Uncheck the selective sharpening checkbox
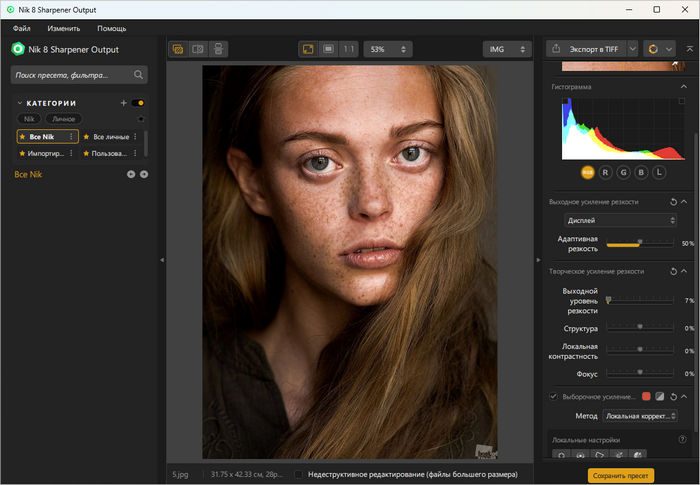The height and width of the screenshot is (485, 700). click(554, 397)
